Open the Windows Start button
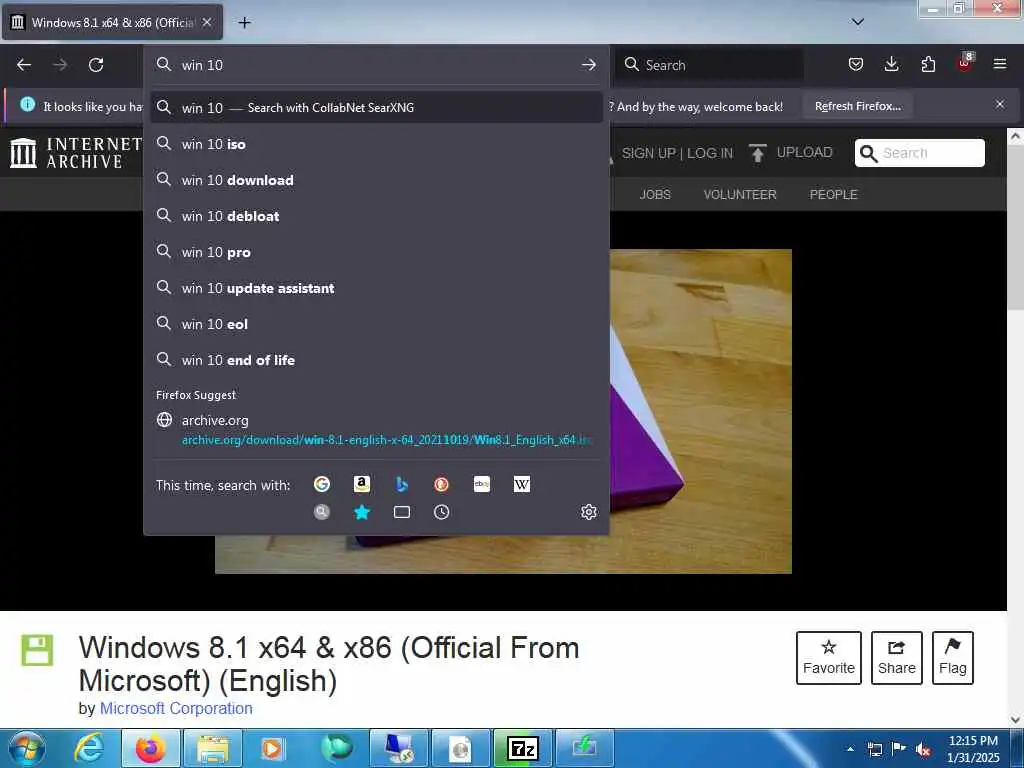The width and height of the screenshot is (1024, 768). coord(27,748)
